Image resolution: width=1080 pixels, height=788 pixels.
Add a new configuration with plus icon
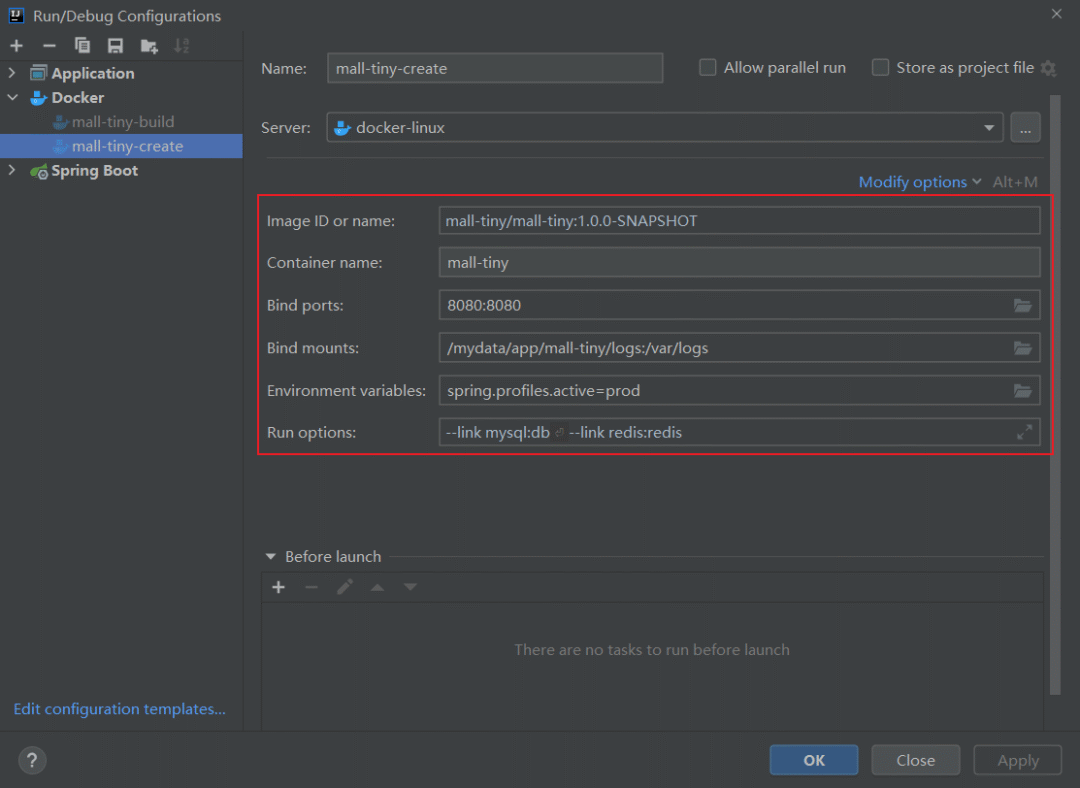(x=17, y=46)
